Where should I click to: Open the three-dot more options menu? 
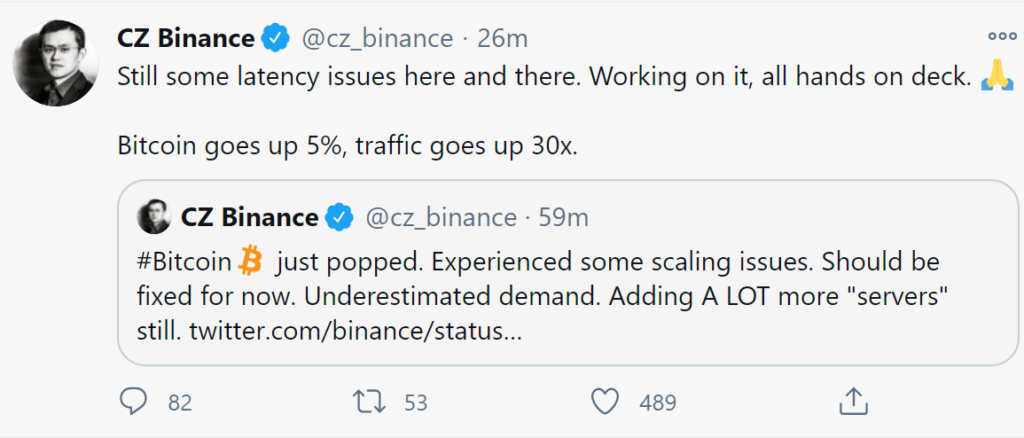click(x=1001, y=35)
